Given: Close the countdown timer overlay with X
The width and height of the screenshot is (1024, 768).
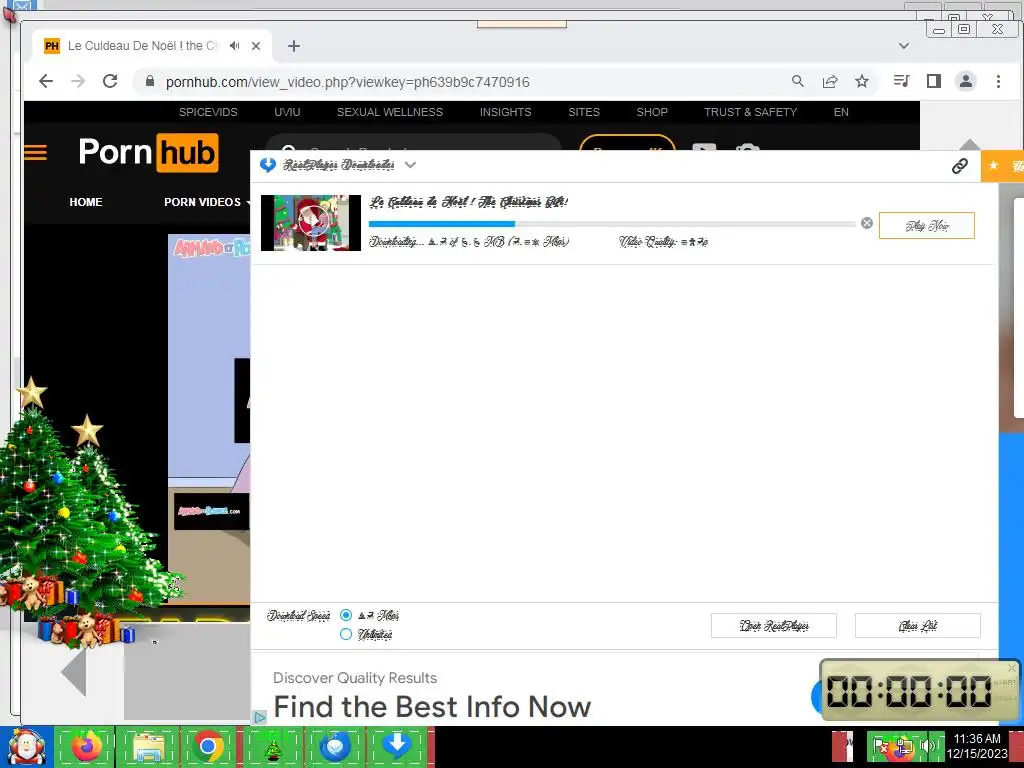Looking at the screenshot, I should tap(1012, 668).
